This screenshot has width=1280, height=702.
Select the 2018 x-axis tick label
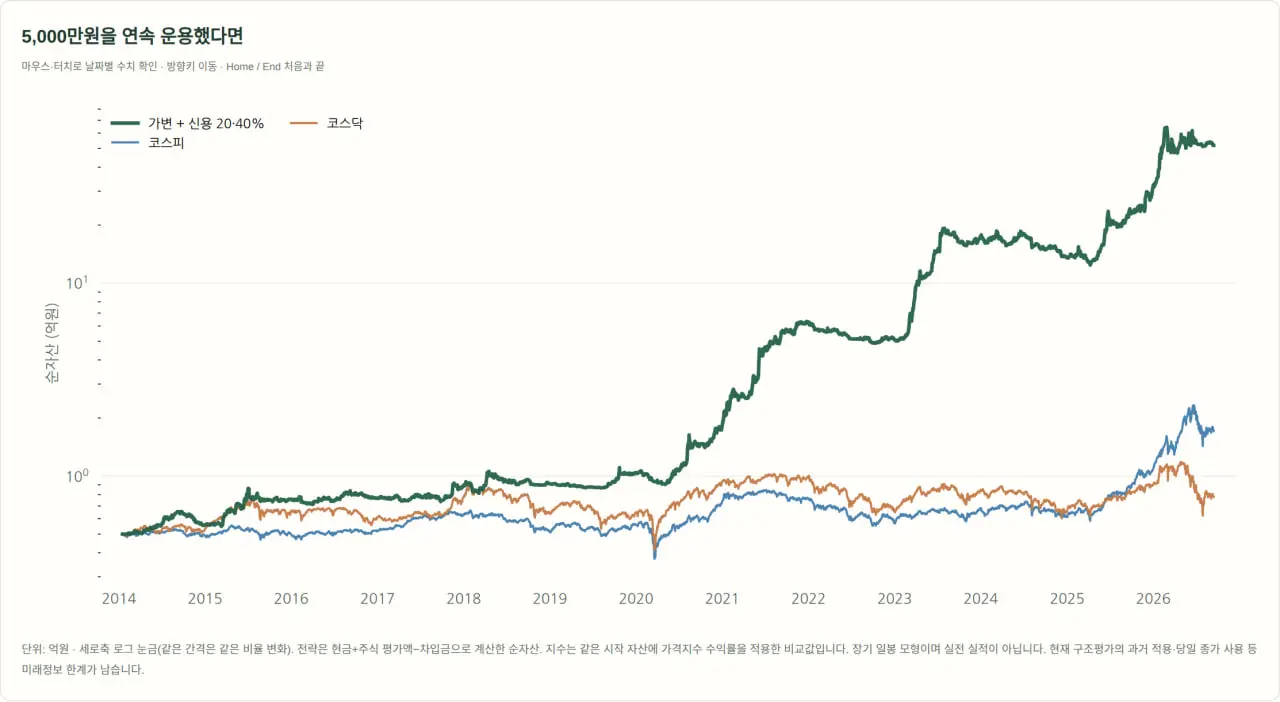coord(464,599)
